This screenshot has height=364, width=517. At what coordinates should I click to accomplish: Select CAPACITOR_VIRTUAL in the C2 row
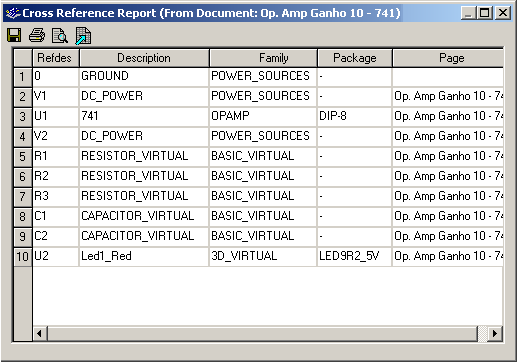tap(144, 237)
